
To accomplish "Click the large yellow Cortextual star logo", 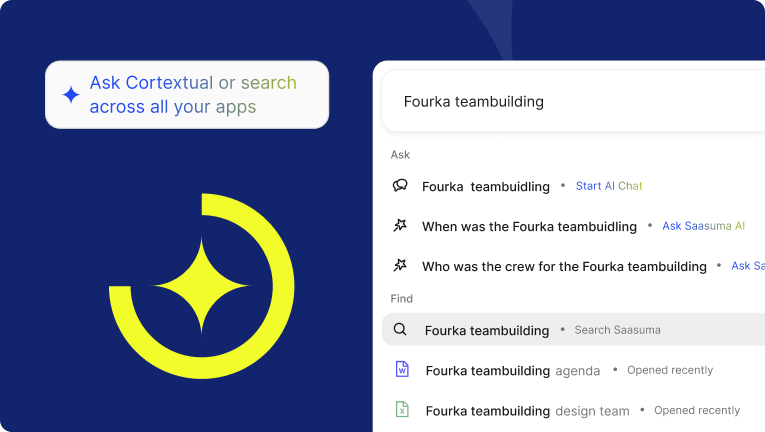I will (201, 286).
